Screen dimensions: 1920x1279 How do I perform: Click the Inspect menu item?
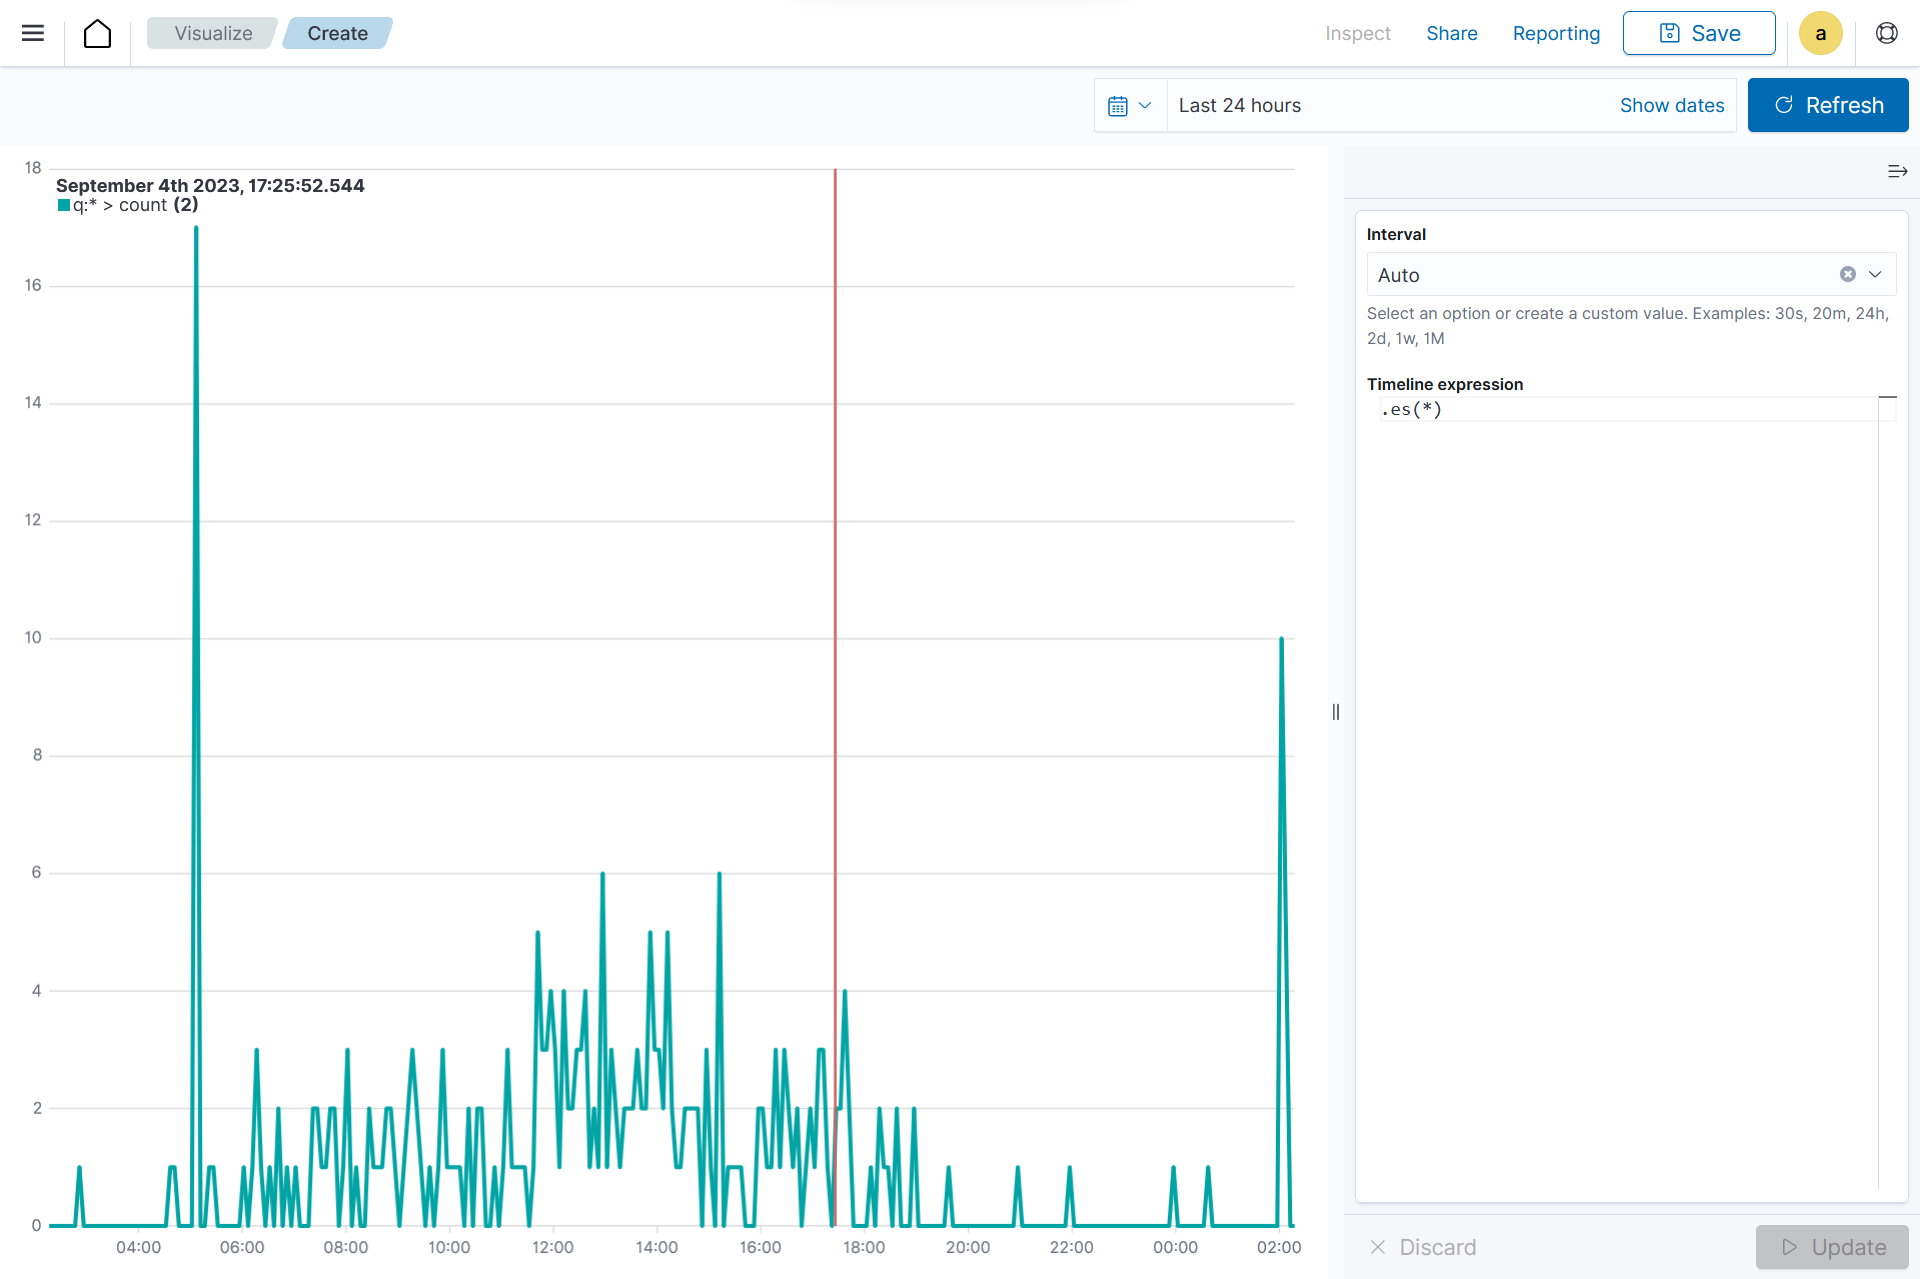click(1358, 33)
